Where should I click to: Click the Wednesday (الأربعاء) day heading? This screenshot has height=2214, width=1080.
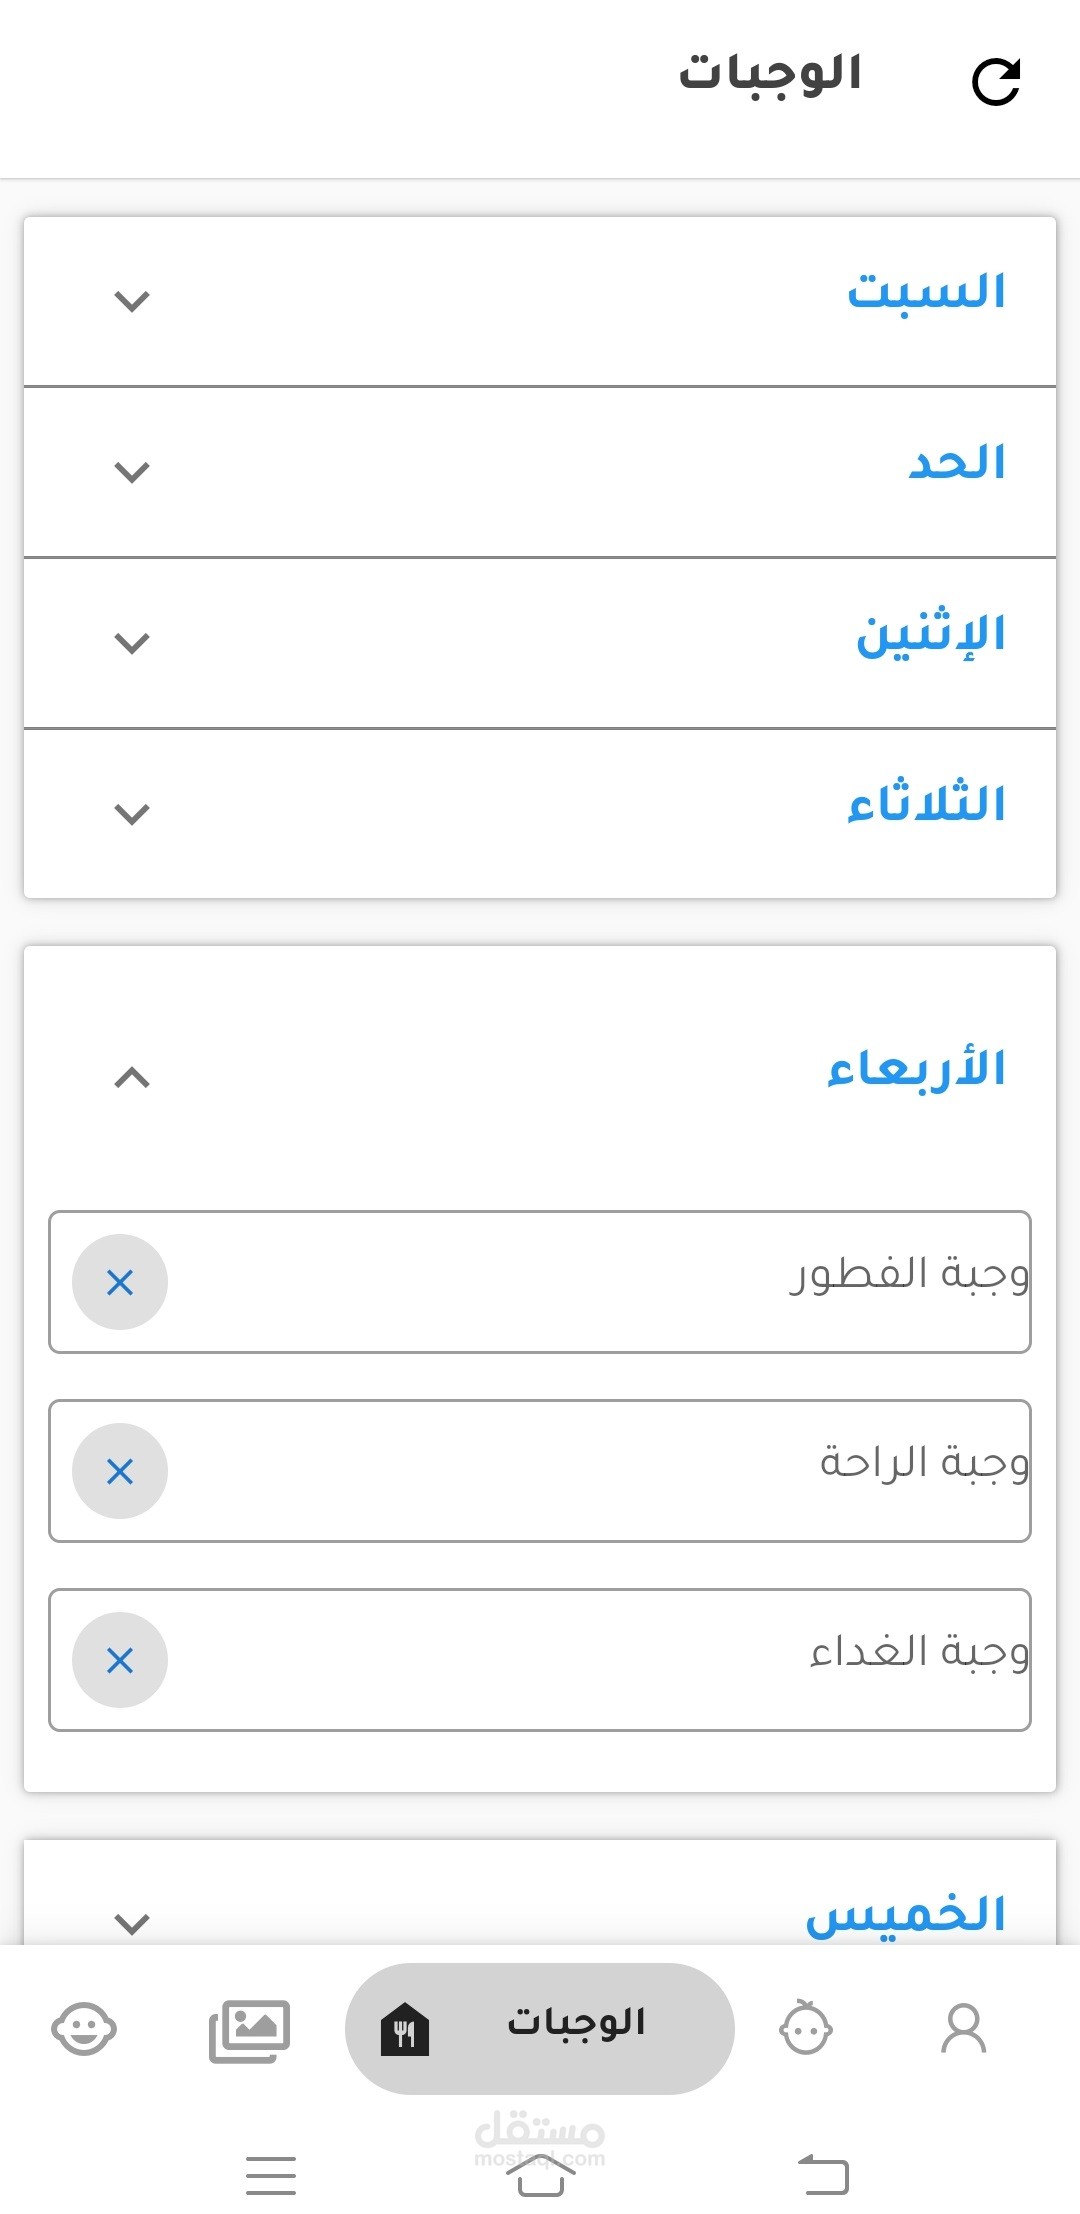916,1070
